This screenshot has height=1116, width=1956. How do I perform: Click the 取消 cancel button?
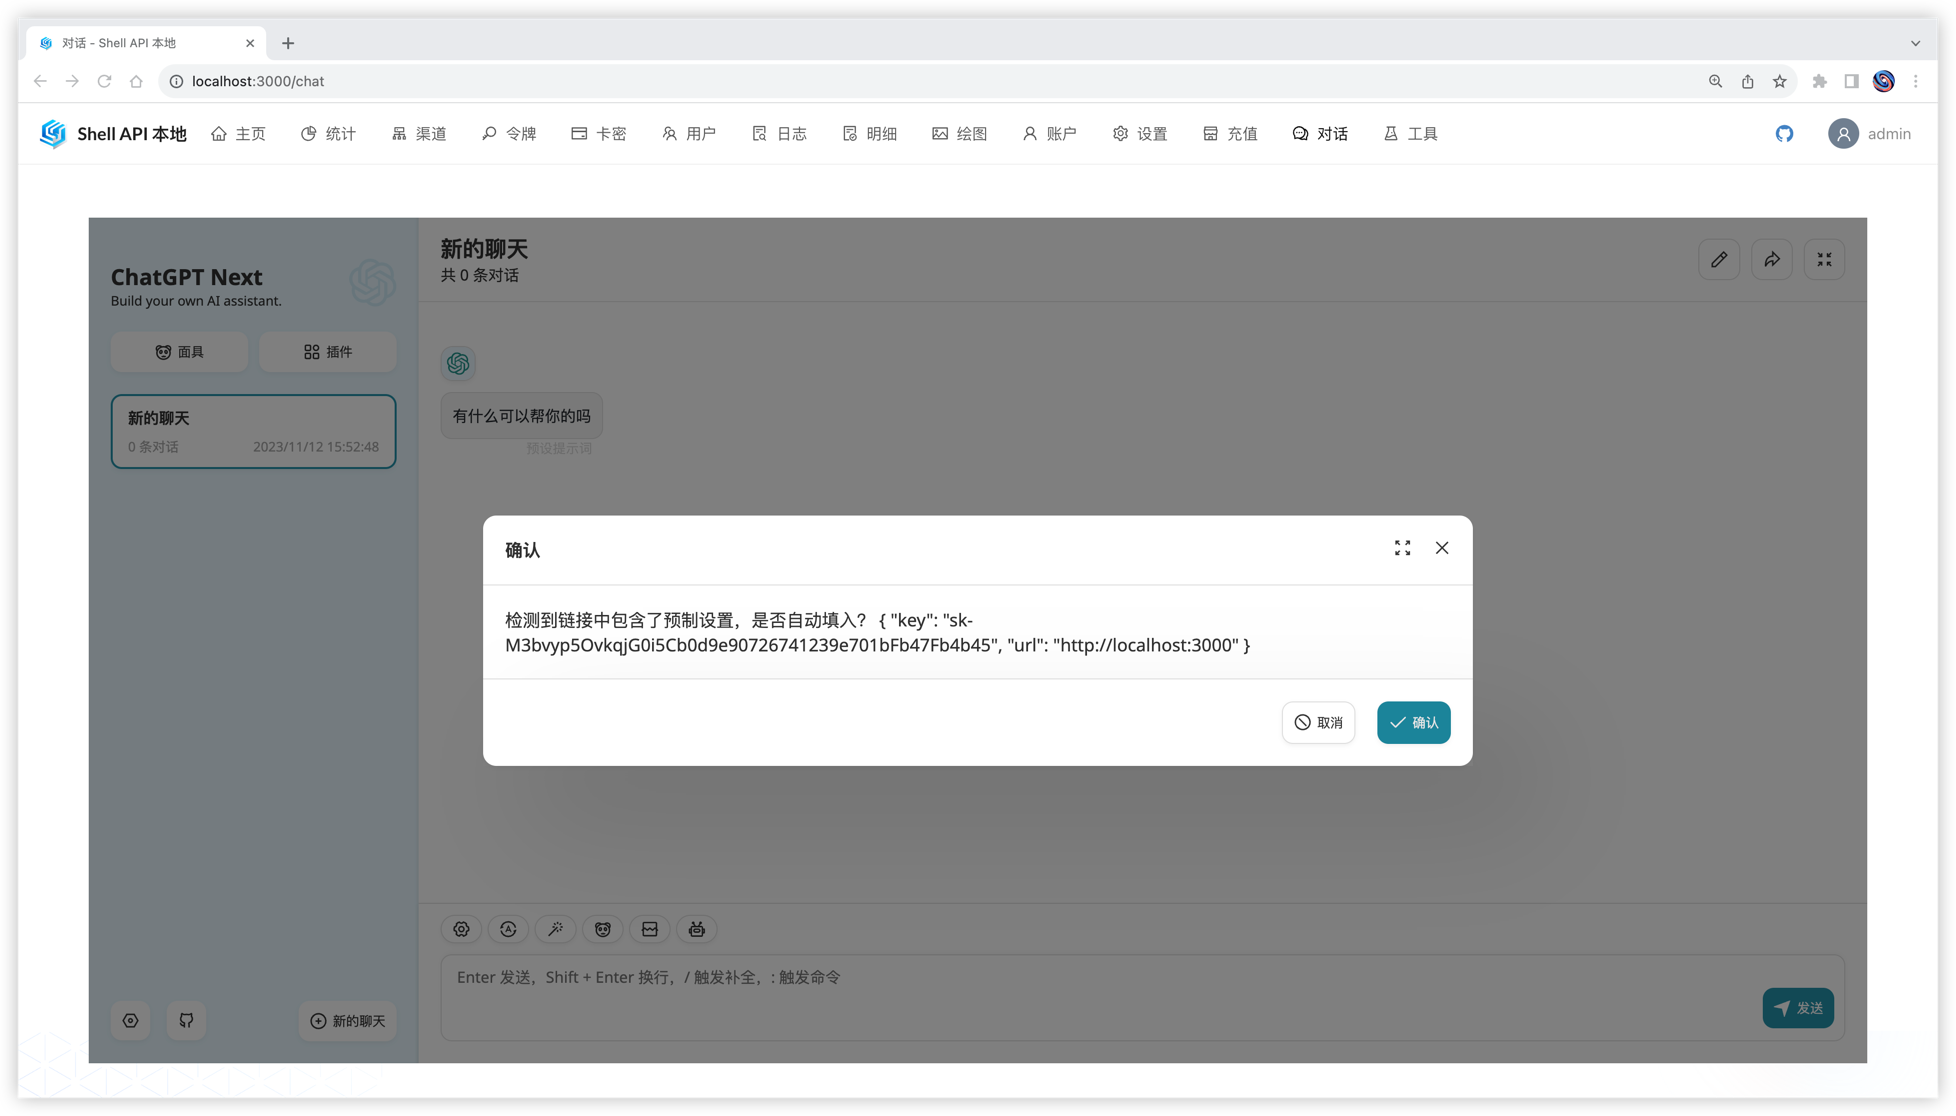[x=1318, y=722]
